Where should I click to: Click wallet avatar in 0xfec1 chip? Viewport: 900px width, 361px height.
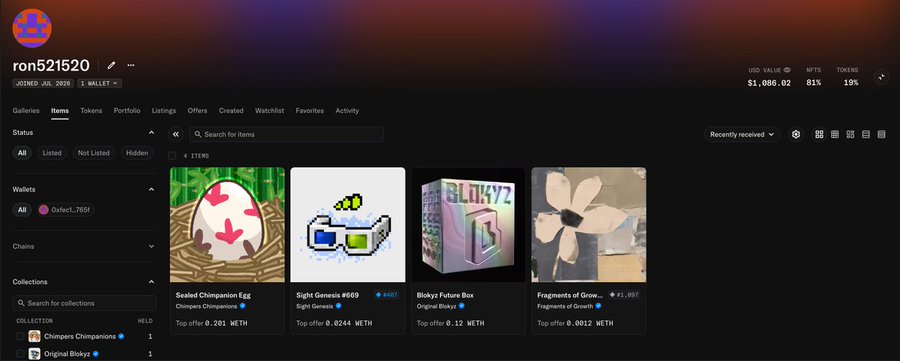pos(44,210)
